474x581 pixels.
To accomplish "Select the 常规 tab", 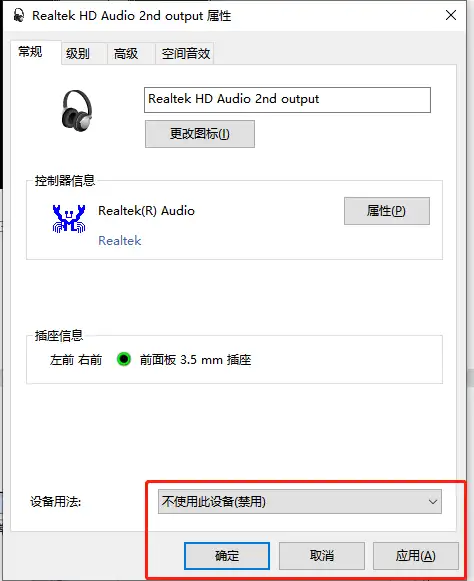I will [30, 52].
